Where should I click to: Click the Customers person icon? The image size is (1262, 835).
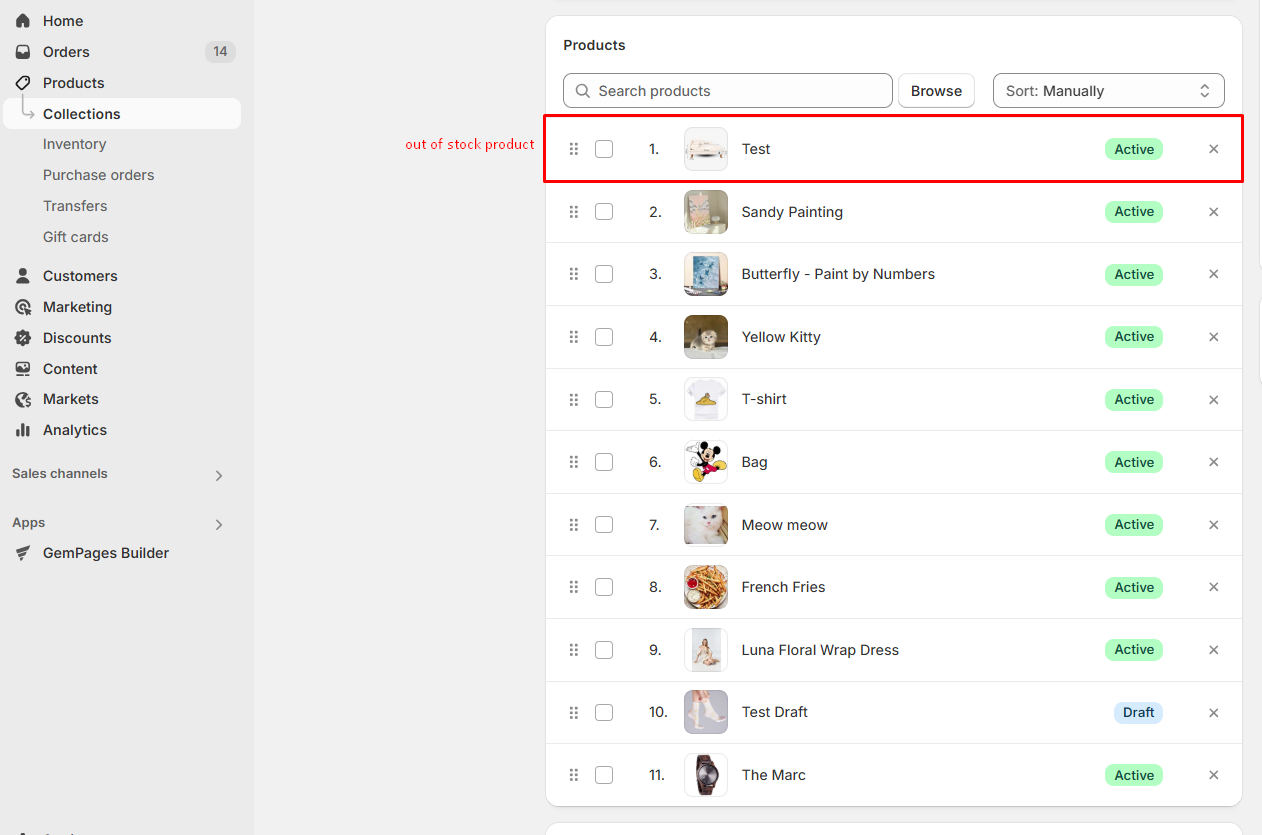click(x=23, y=276)
